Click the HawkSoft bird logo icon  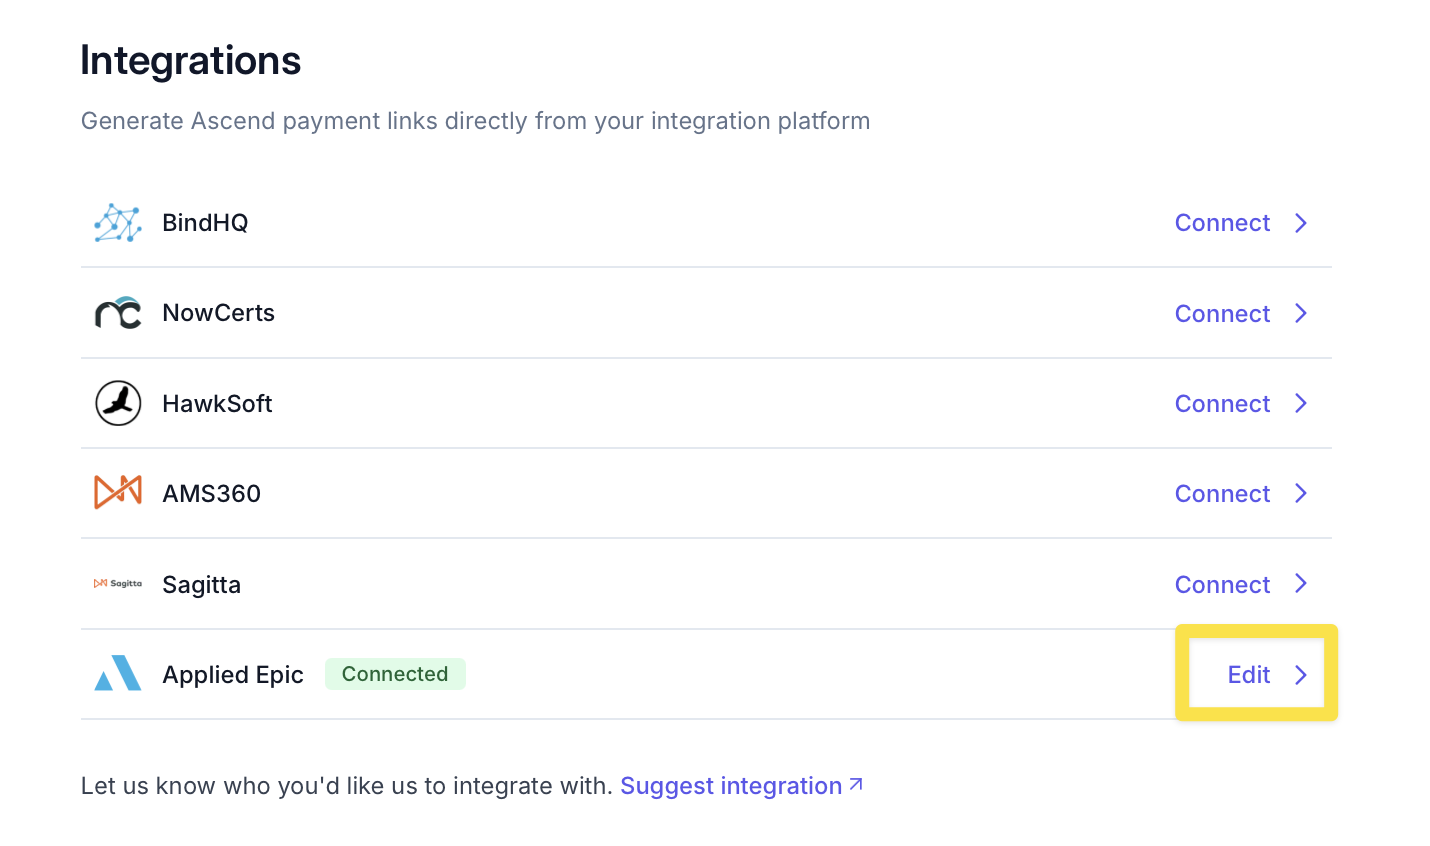click(x=118, y=403)
